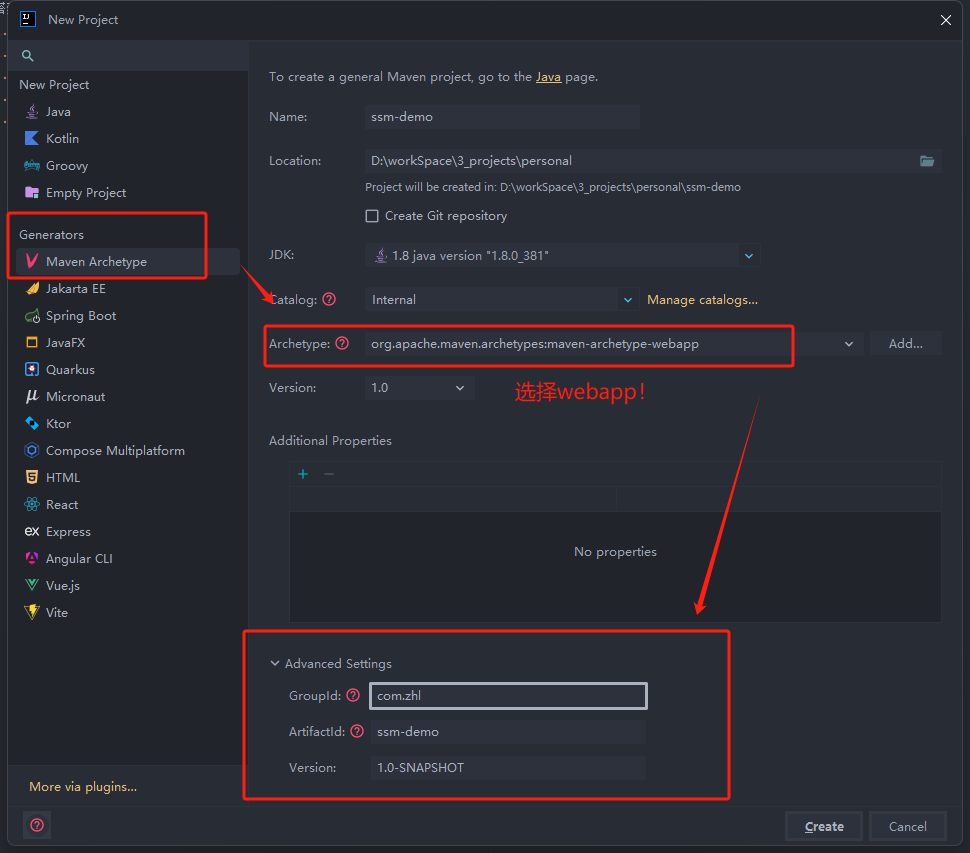The width and height of the screenshot is (970, 853).
Task: Click the help icon beside Archetype
Action: (x=342, y=344)
